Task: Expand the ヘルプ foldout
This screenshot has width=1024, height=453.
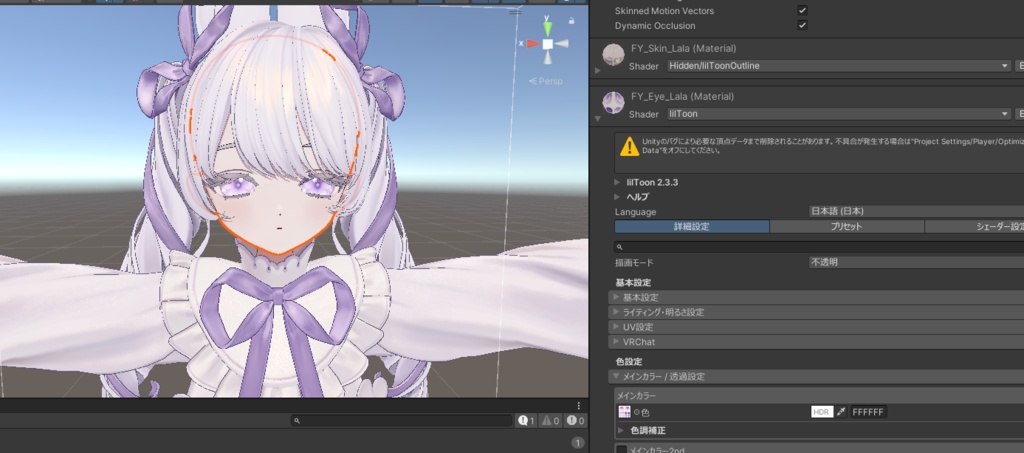Action: coord(618,196)
